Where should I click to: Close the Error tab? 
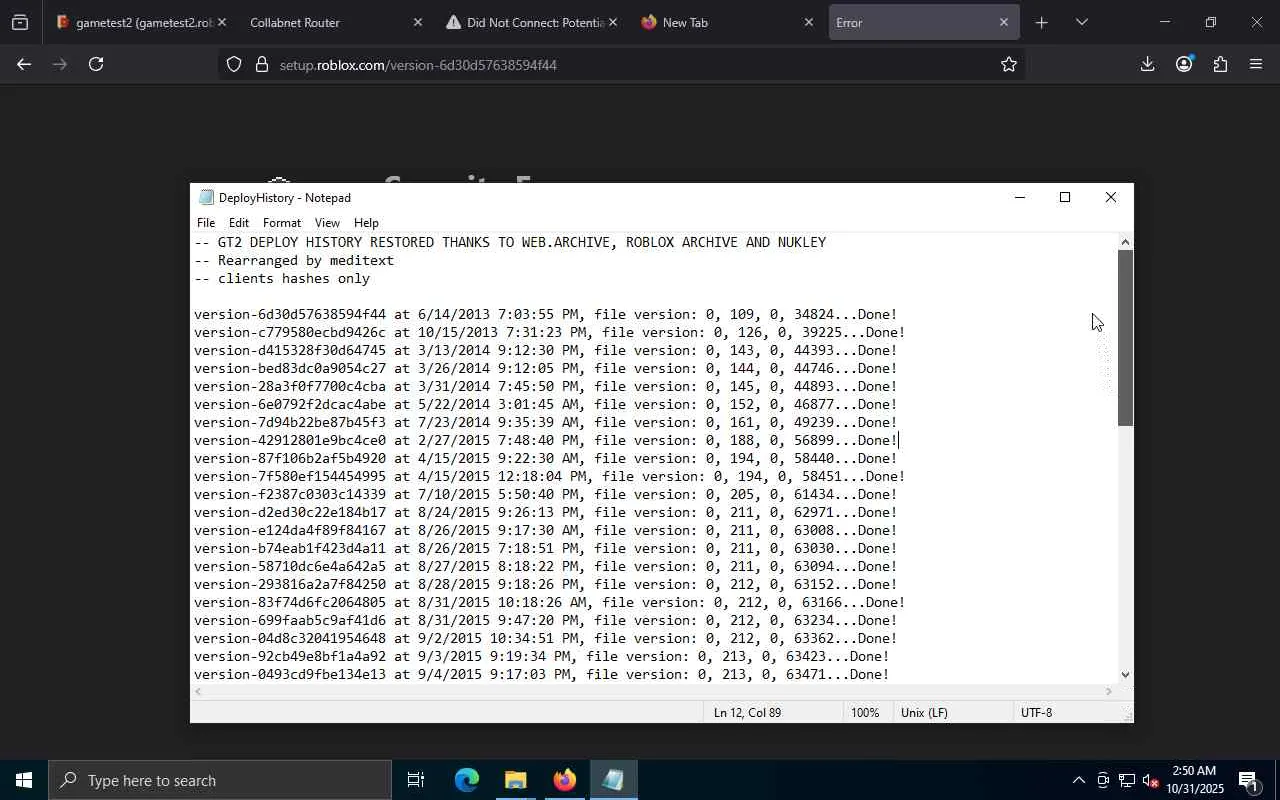1003,22
